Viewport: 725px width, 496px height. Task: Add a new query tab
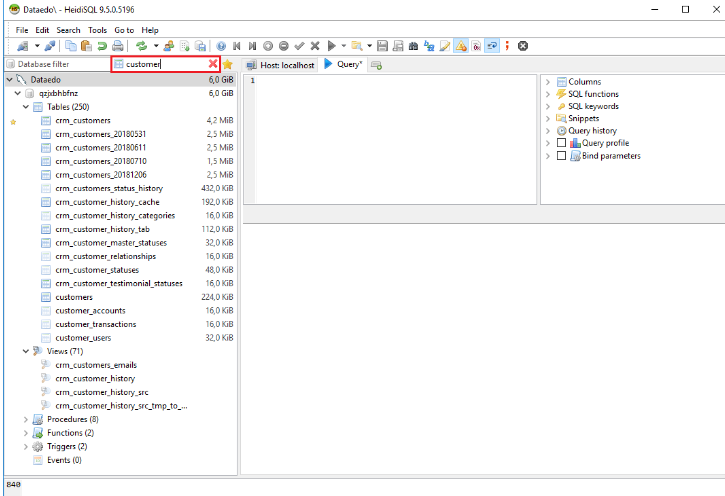pos(376,65)
